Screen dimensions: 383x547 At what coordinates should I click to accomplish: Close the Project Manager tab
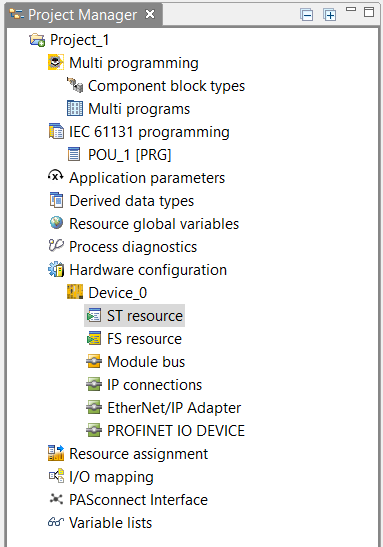150,14
